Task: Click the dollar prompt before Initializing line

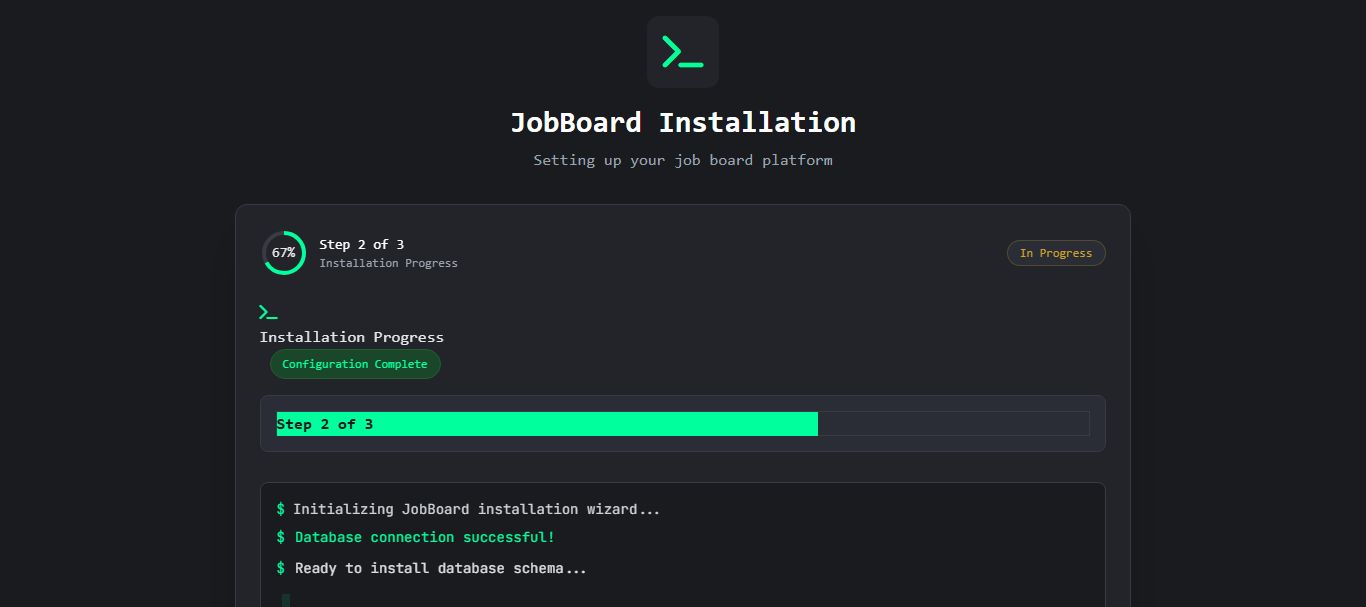Action: pyautogui.click(x=281, y=509)
